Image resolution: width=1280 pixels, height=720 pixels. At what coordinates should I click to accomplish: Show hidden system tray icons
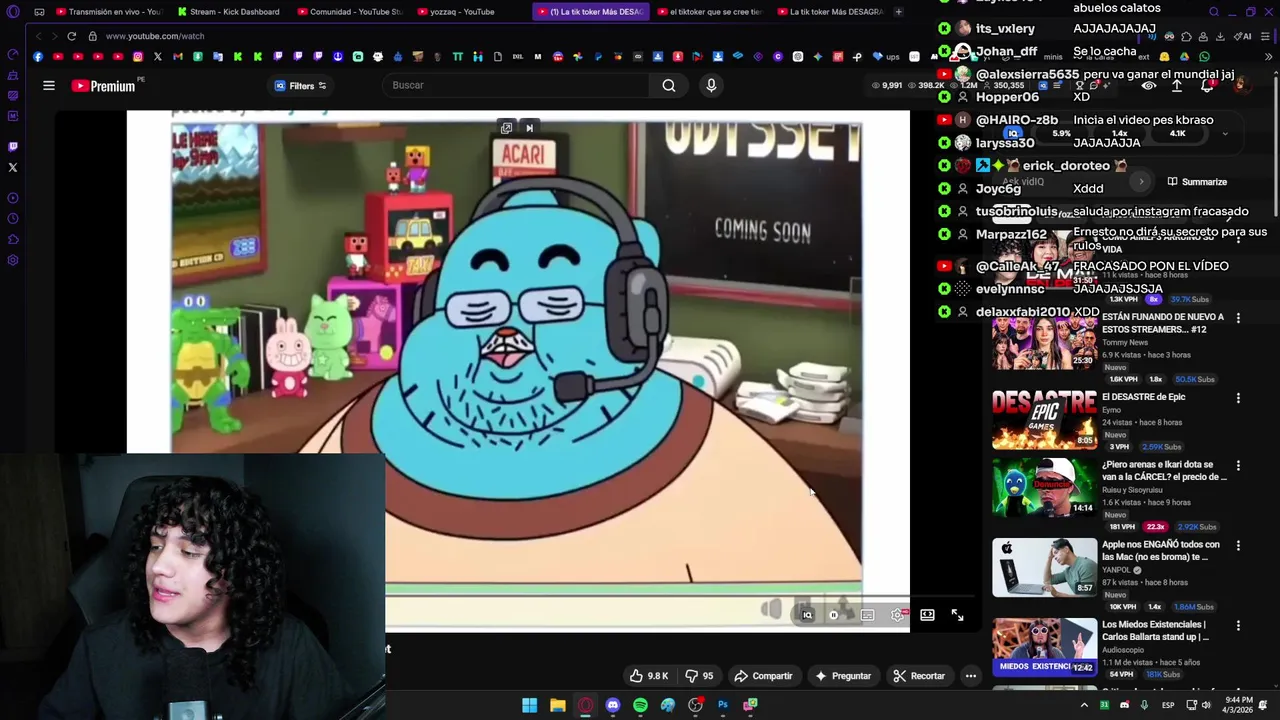(x=1084, y=706)
